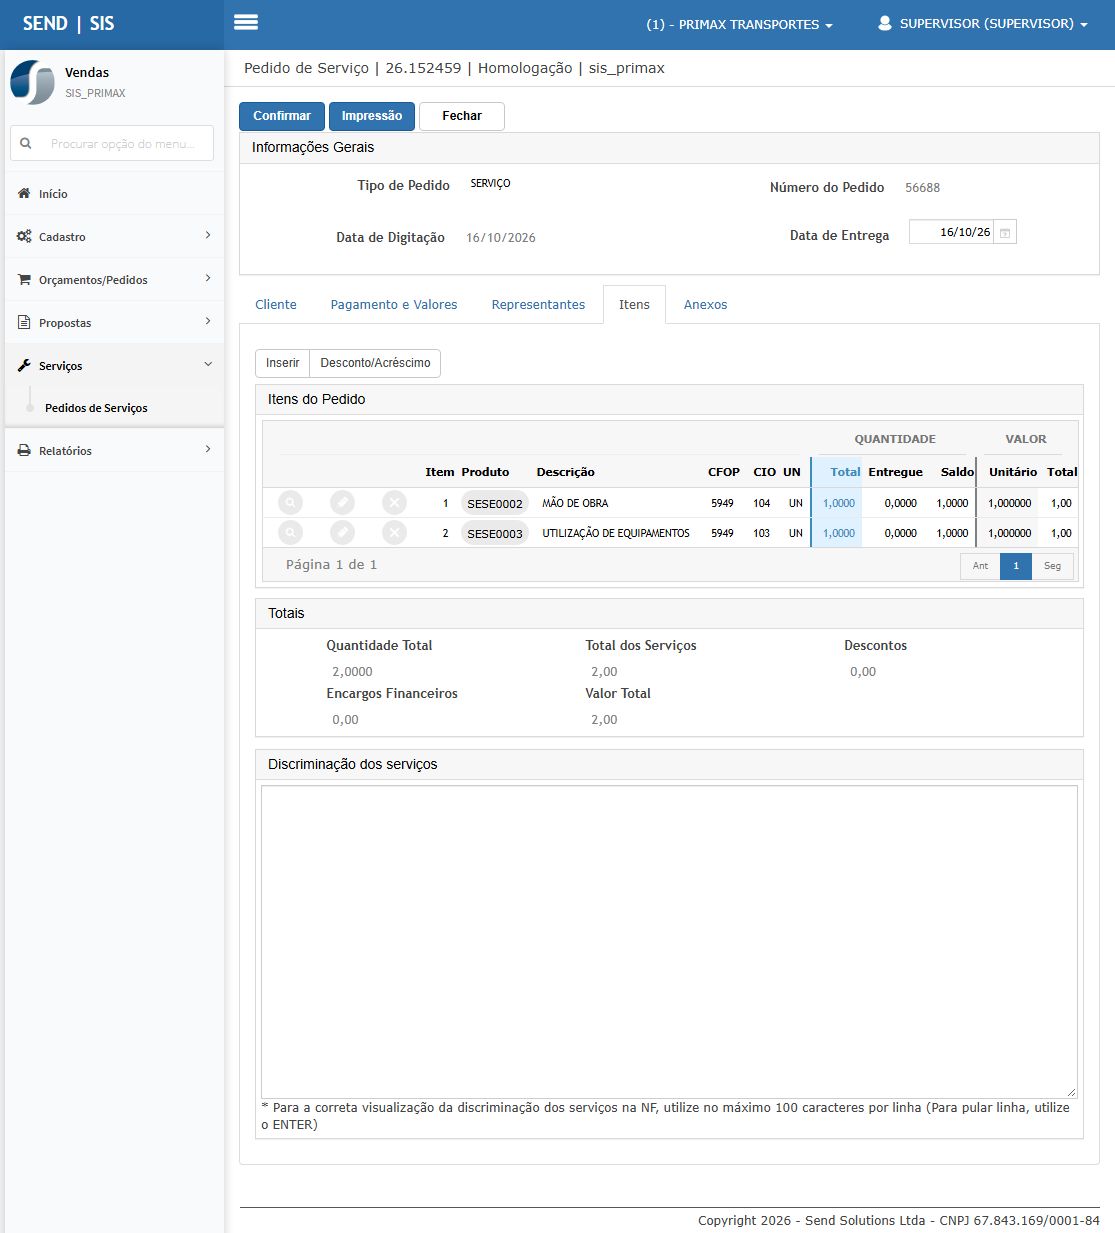Click the Send Solutions logo
Viewport: 1115px width, 1233px height.
(33, 82)
